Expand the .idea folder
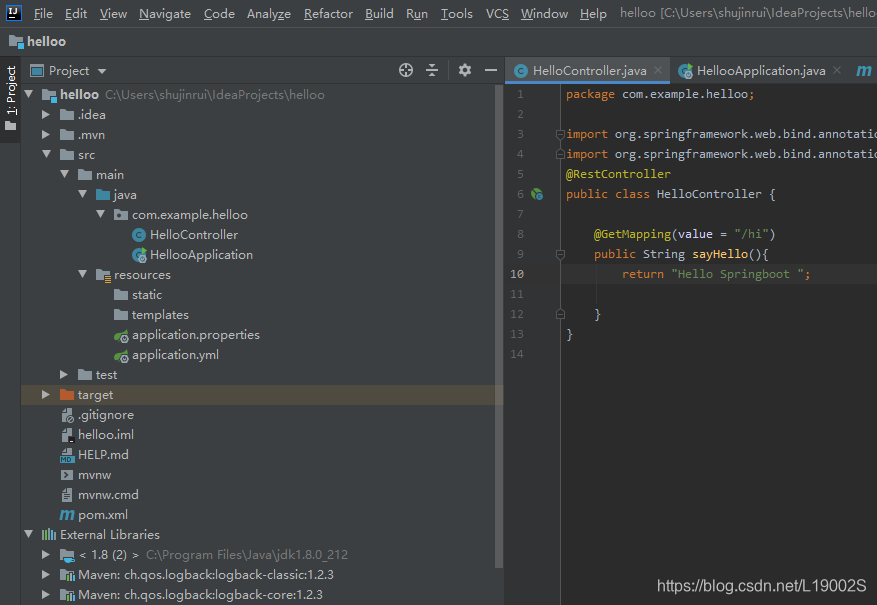 click(46, 115)
